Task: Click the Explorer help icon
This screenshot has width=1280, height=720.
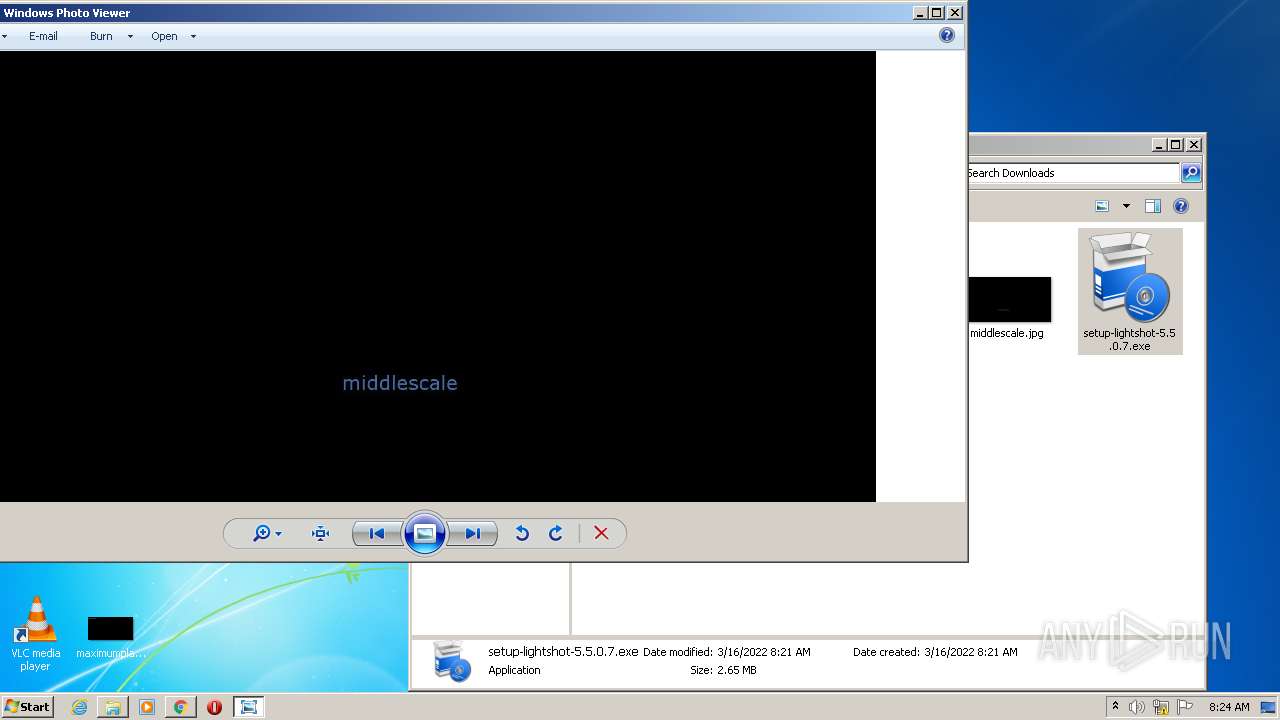Action: pos(1181,206)
